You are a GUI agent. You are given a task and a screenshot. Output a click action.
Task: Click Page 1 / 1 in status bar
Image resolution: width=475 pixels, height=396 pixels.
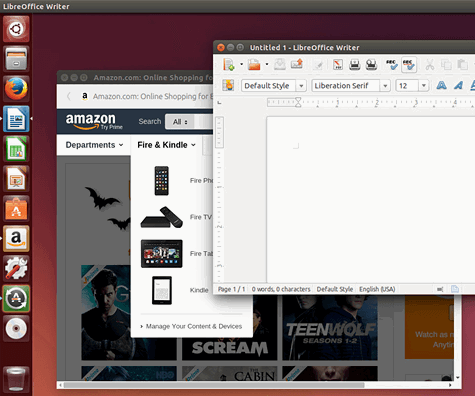click(x=231, y=289)
